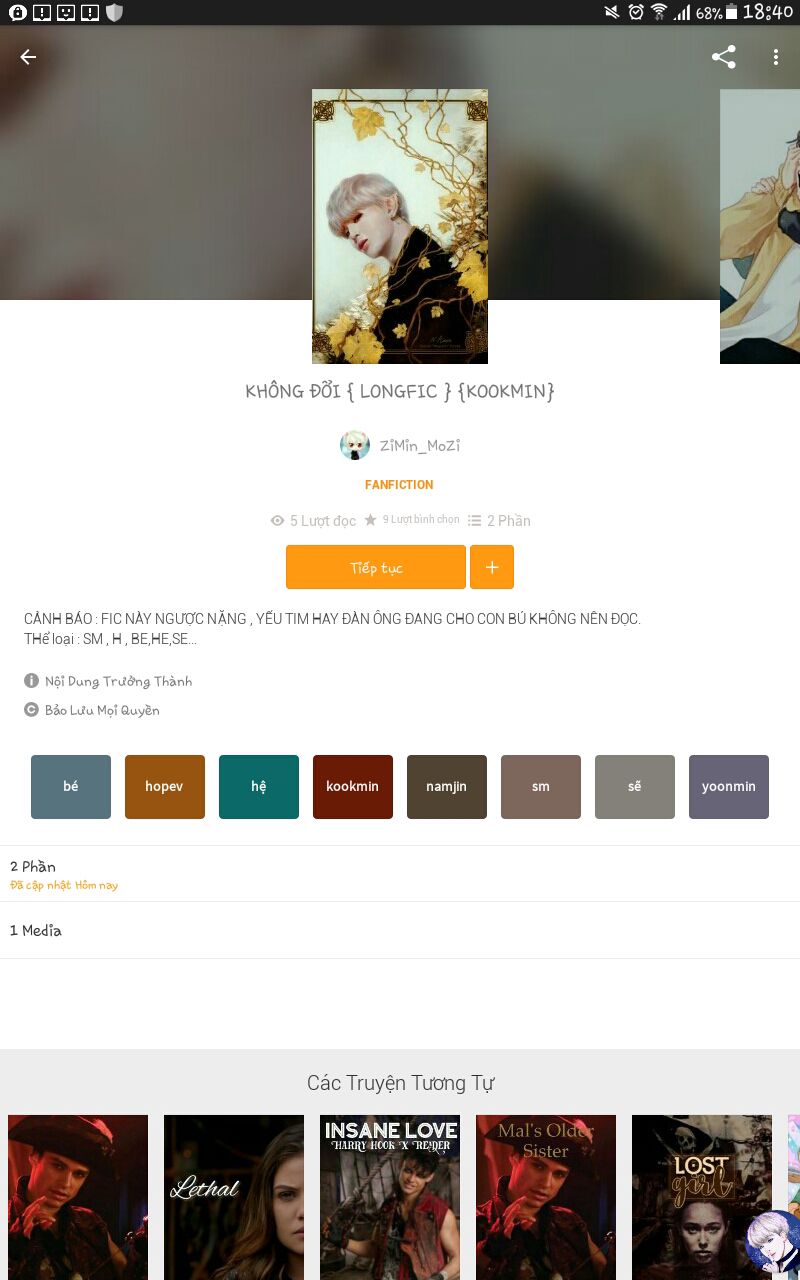Screen dimensions: 800x1280
Task: Expand the 2 Phần parts list
Action: (x=400, y=874)
